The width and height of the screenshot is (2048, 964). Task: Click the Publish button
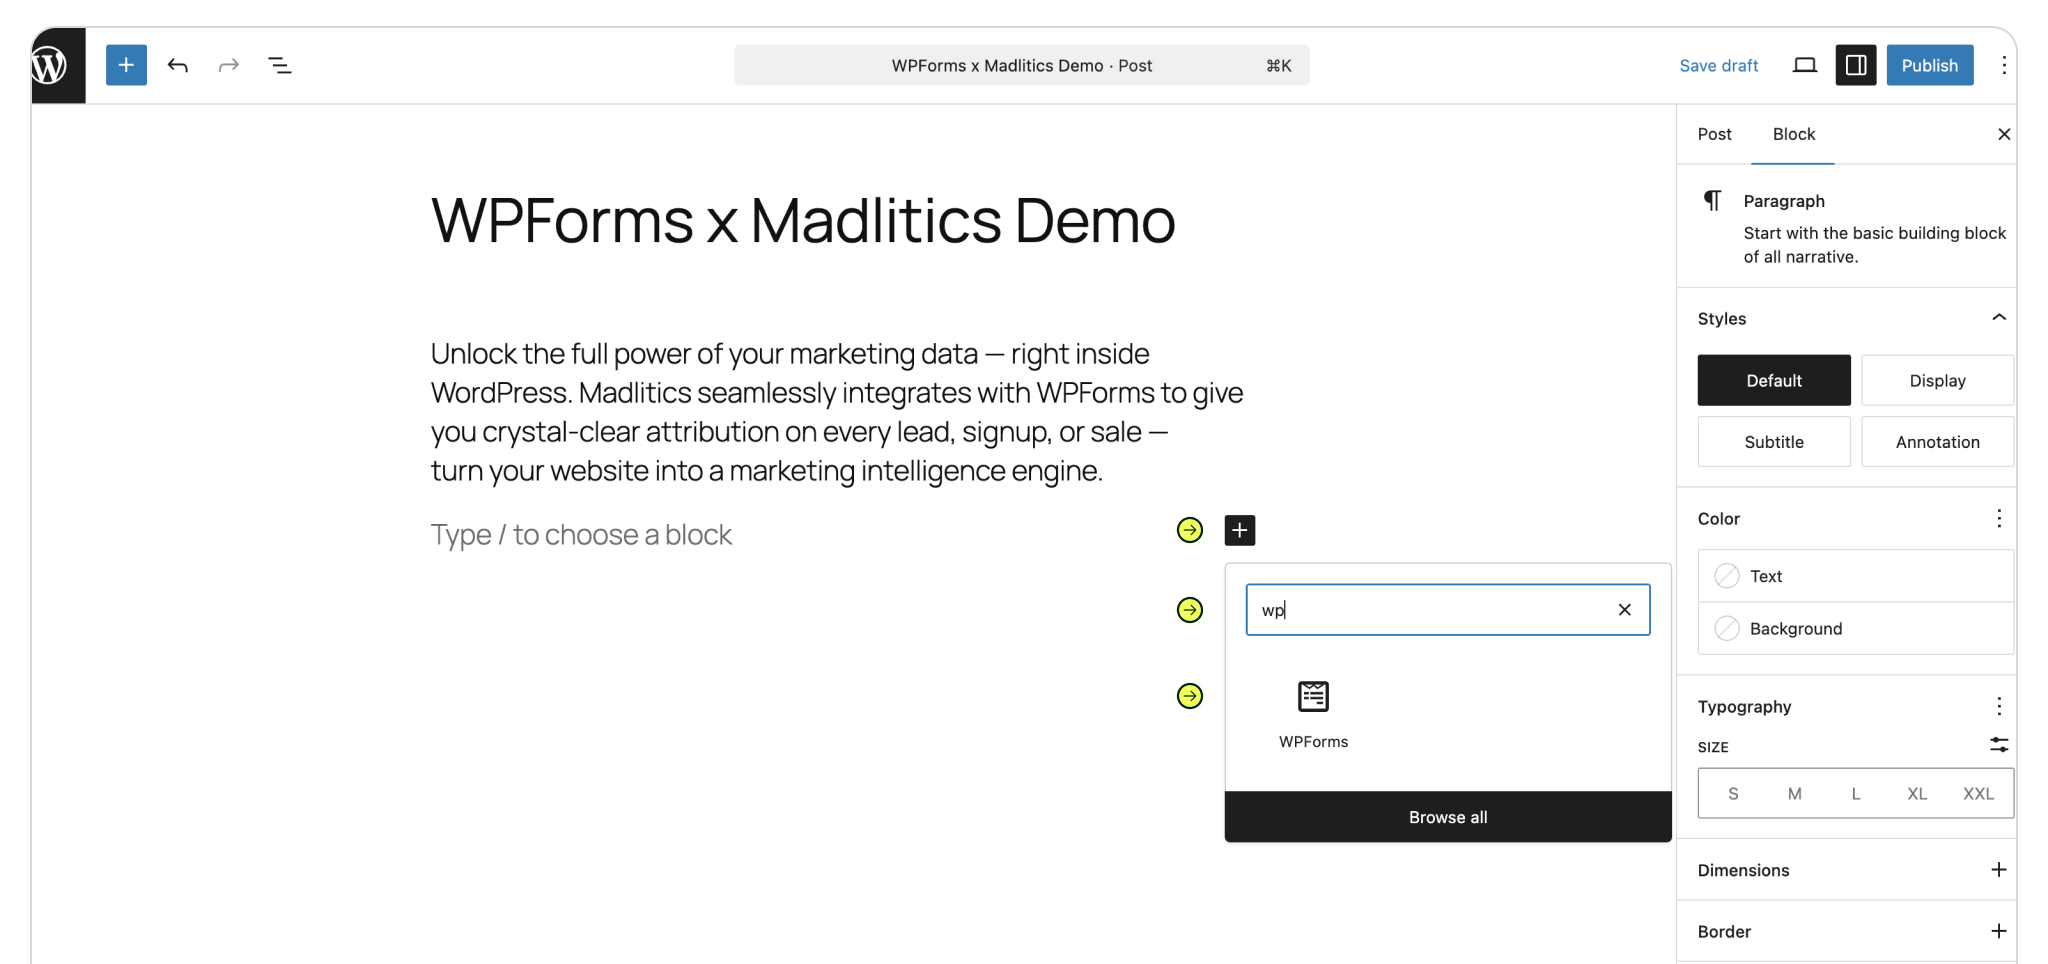tap(1930, 65)
